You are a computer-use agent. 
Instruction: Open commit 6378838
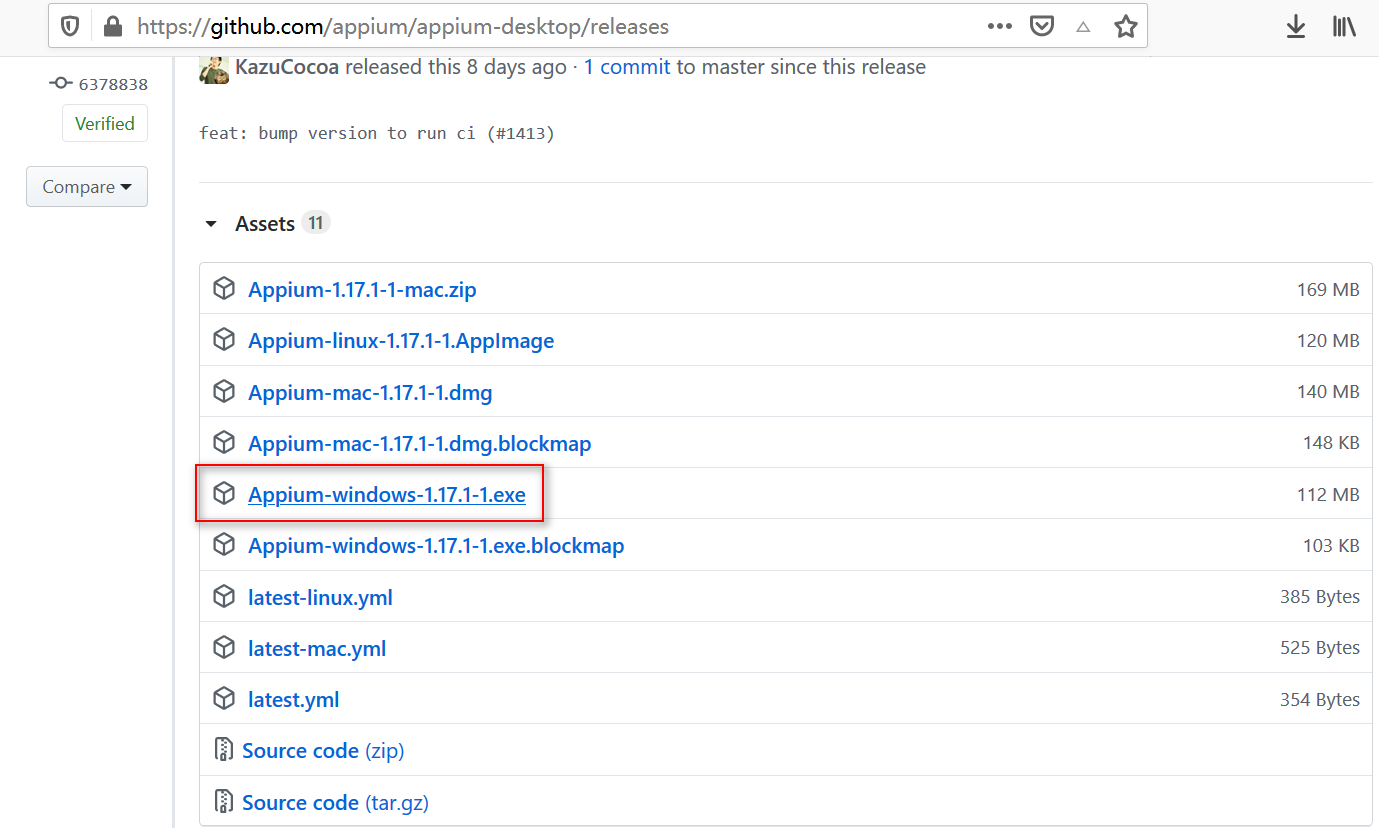tap(113, 84)
